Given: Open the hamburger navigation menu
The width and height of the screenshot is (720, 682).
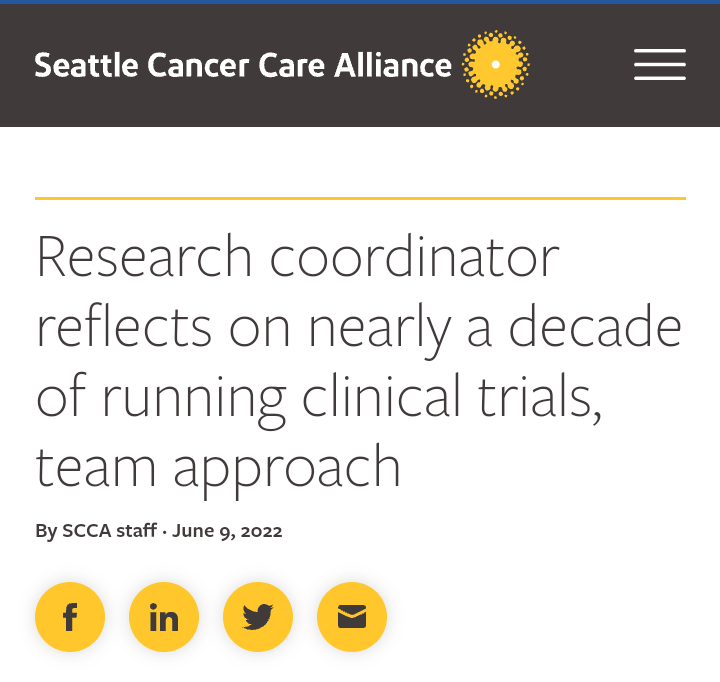Looking at the screenshot, I should pos(659,65).
